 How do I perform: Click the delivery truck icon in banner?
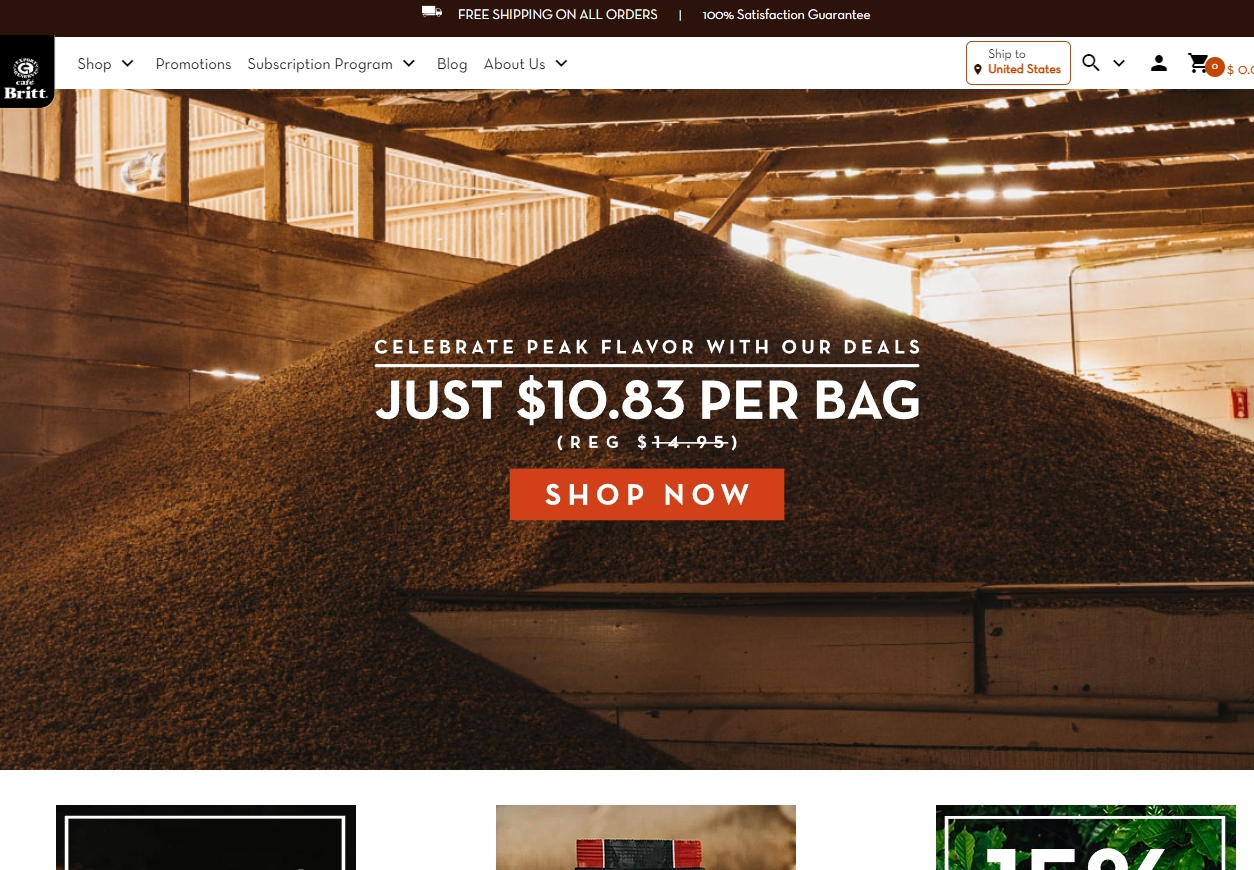[432, 13]
